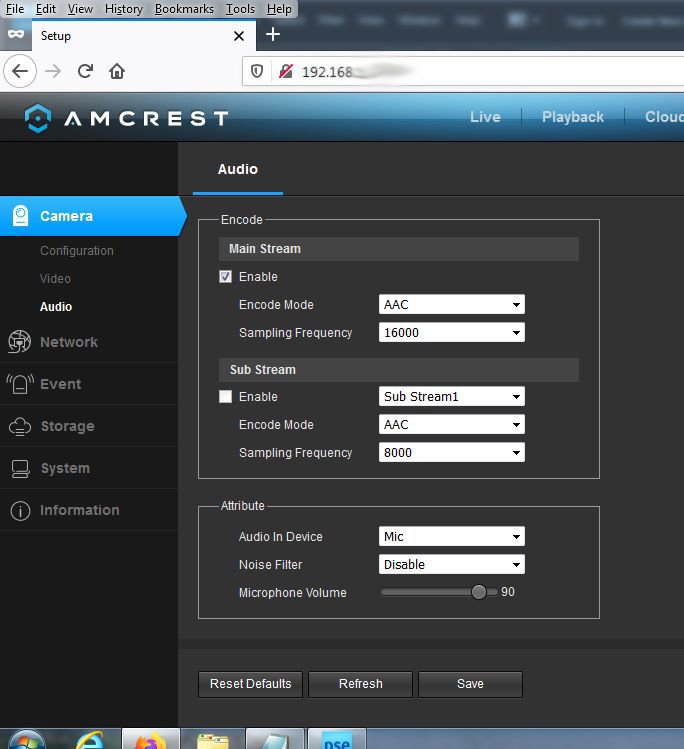The width and height of the screenshot is (684, 749).
Task: Open a new browser tab with plus
Action: (273, 34)
